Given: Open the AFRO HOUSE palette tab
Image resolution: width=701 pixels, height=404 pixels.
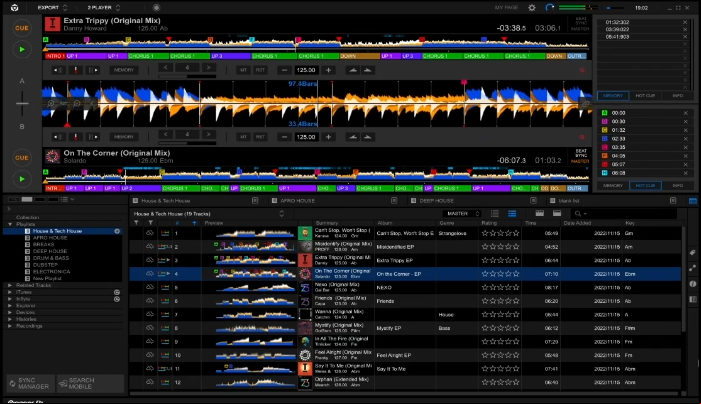Looking at the screenshot, I should 297,201.
